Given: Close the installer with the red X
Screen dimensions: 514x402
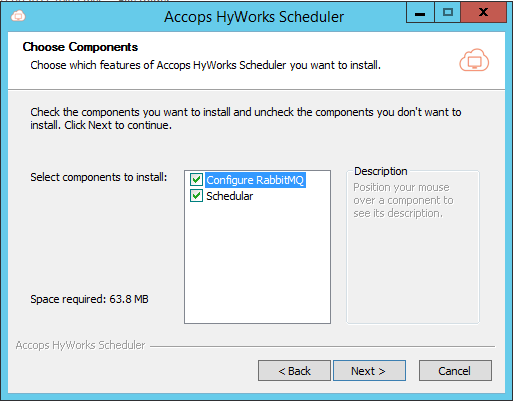Looking at the screenshot, I should click(483, 13).
